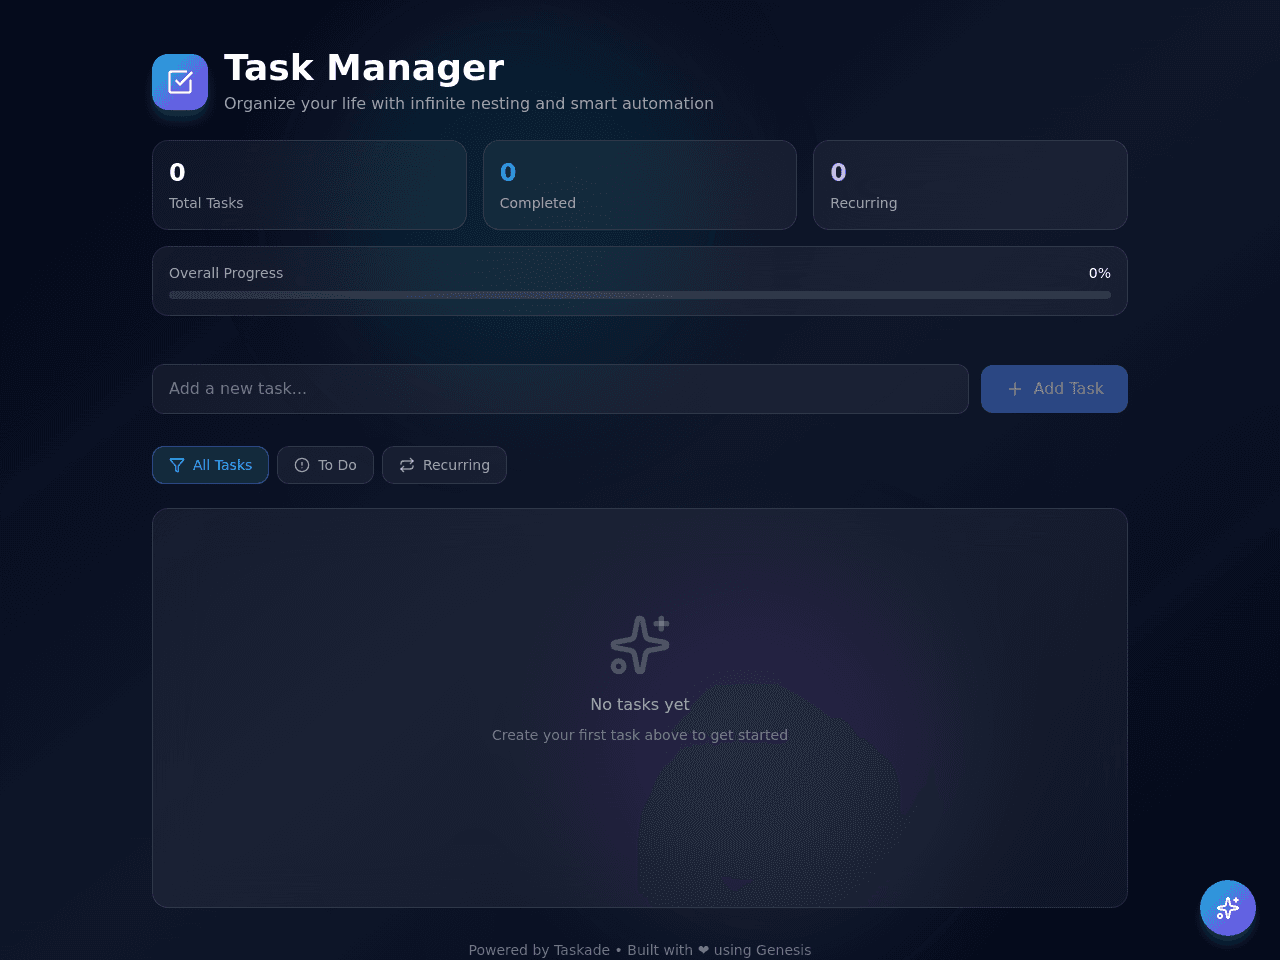Click the Recurring stat card
Screen dimensions: 1280x960
(970, 185)
